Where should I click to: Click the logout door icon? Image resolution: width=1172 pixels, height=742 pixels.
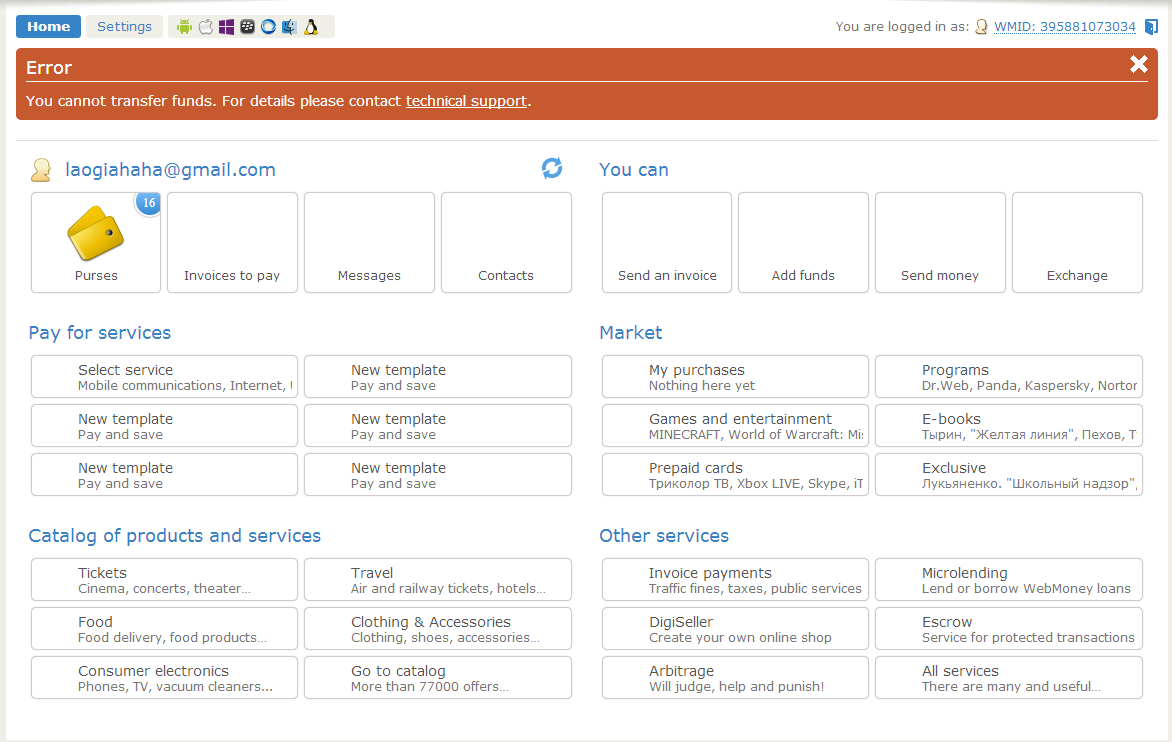tap(1151, 27)
